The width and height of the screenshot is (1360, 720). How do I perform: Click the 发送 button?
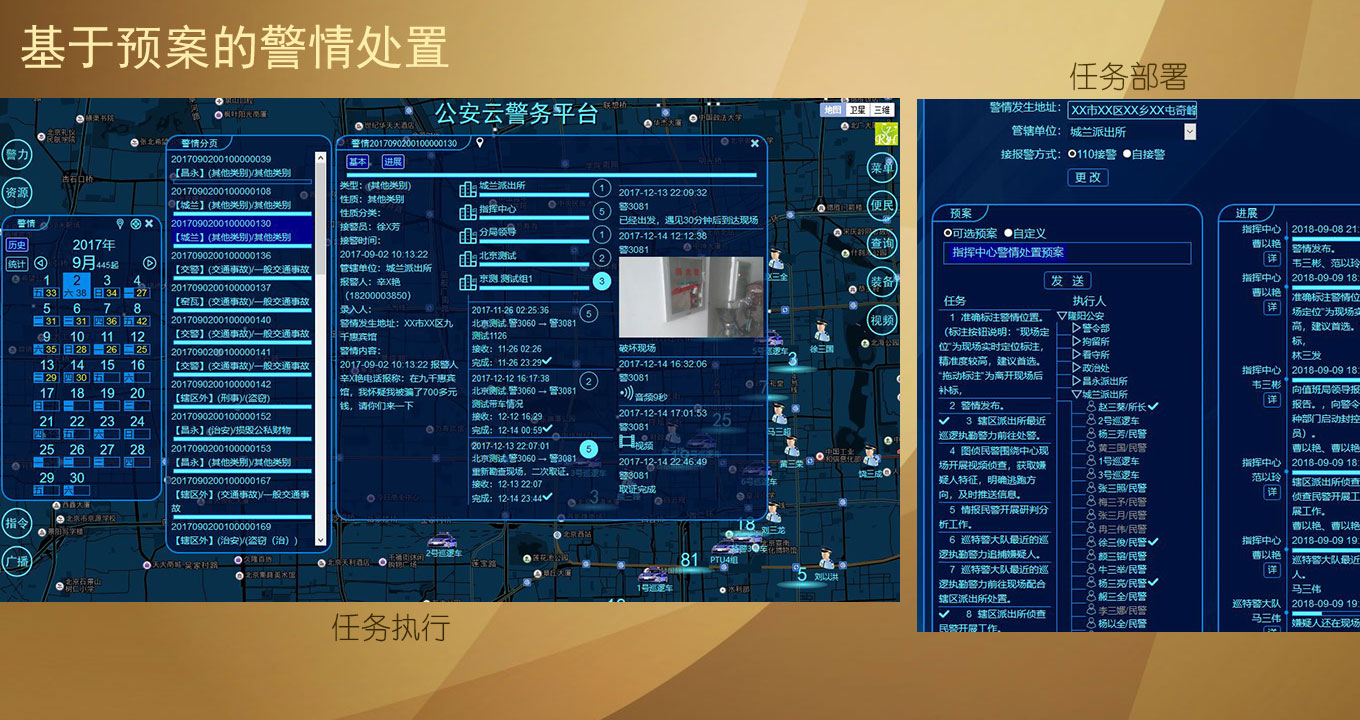coord(1067,280)
